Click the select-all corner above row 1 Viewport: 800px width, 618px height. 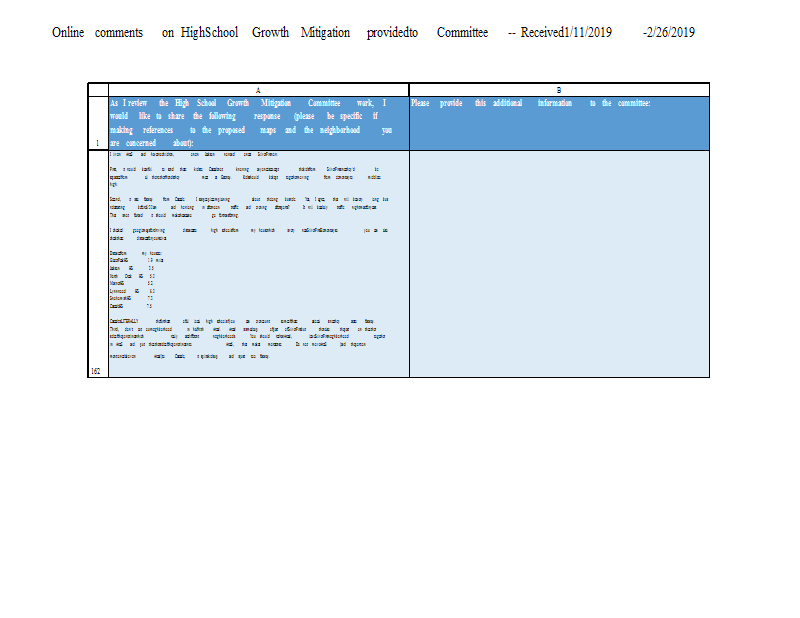98,90
